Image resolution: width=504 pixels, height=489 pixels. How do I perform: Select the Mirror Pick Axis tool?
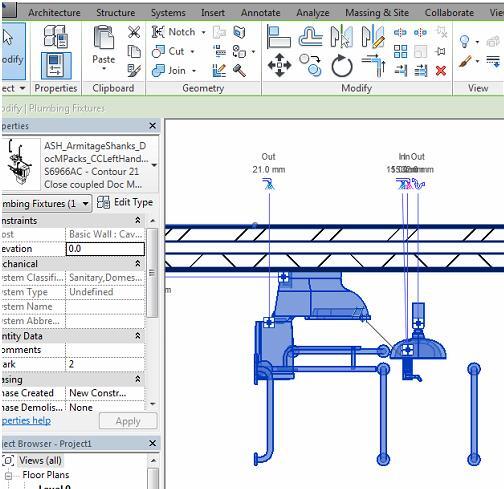pyautogui.click(x=342, y=37)
